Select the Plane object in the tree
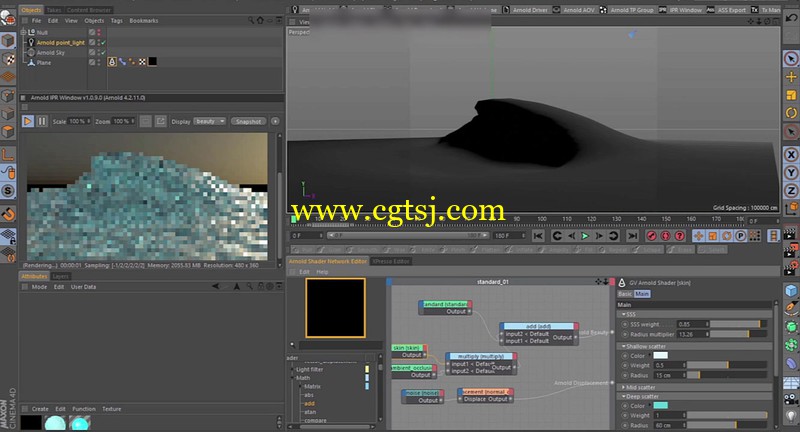This screenshot has height=432, width=800. pos(43,63)
